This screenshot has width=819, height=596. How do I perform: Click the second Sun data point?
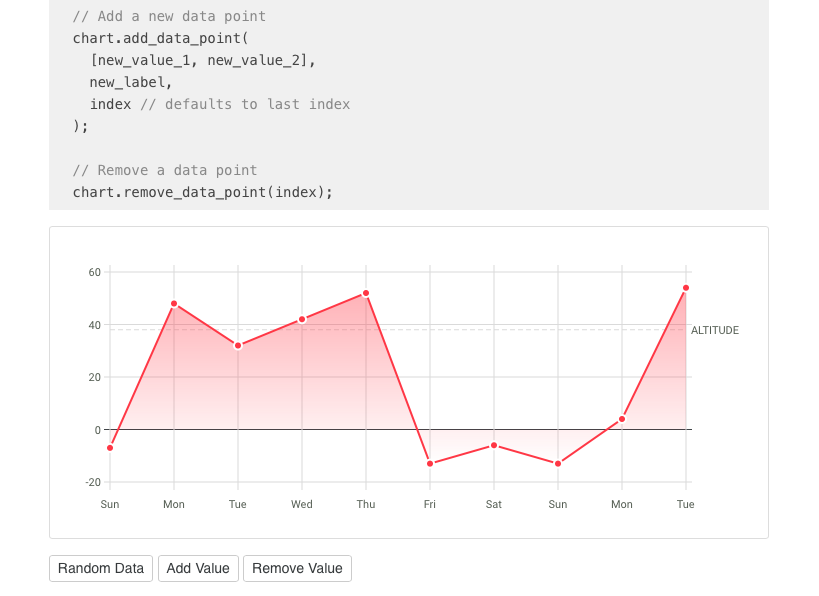point(557,463)
